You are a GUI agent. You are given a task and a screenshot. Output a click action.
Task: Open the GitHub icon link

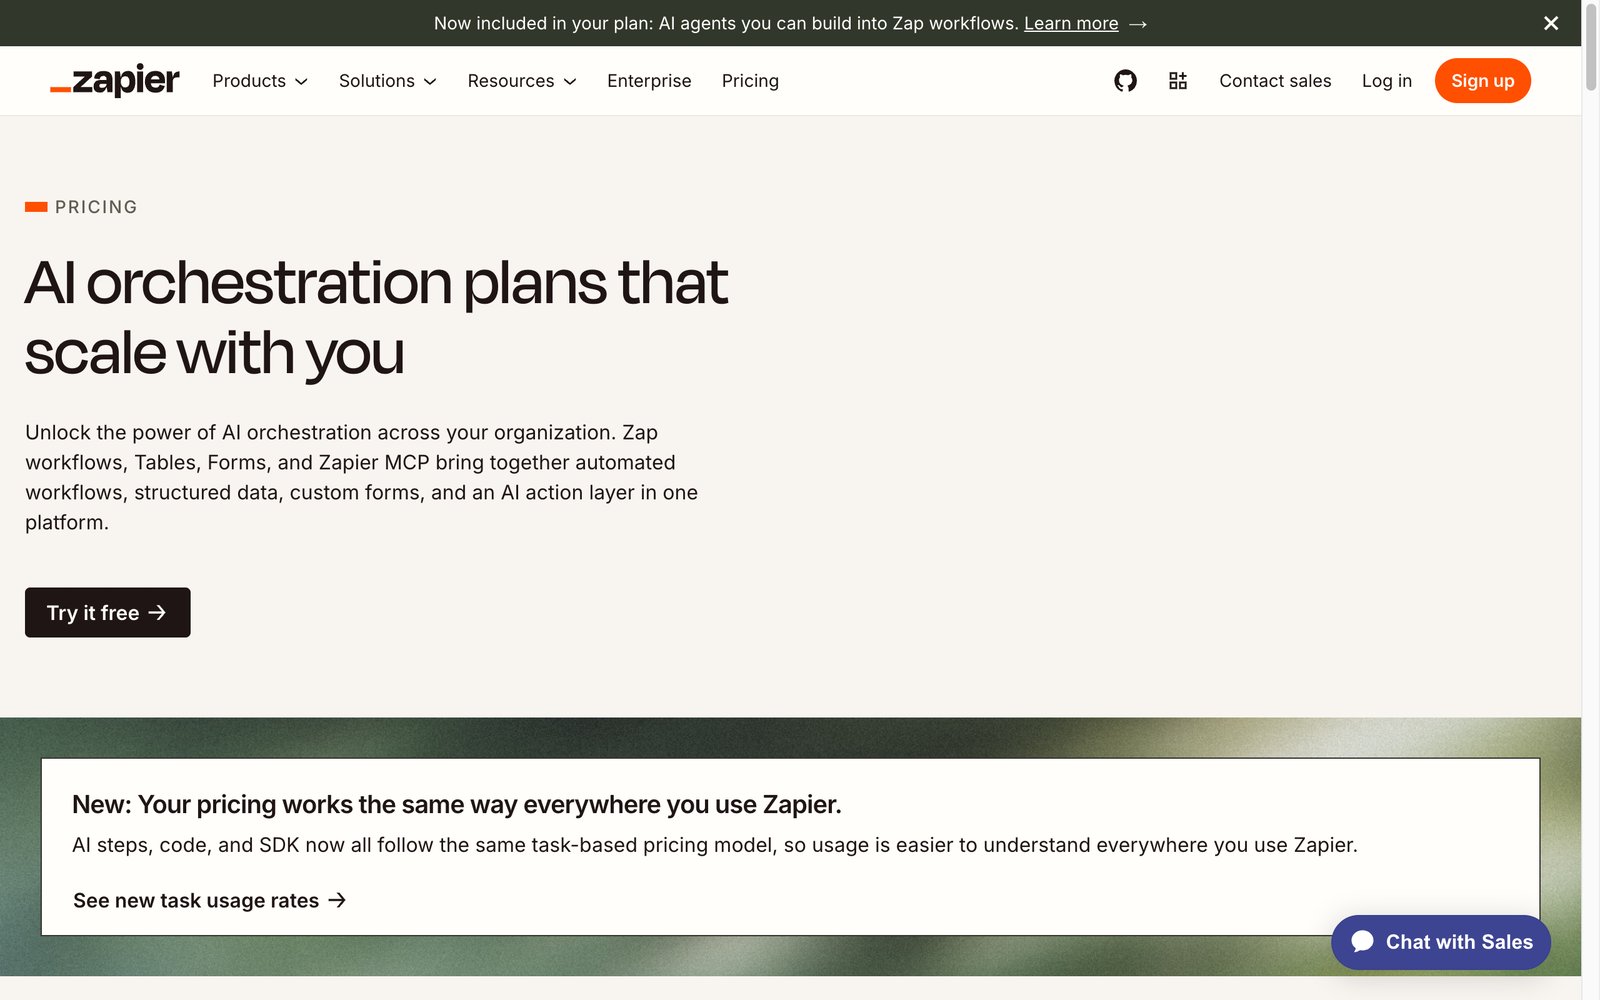[1125, 81]
